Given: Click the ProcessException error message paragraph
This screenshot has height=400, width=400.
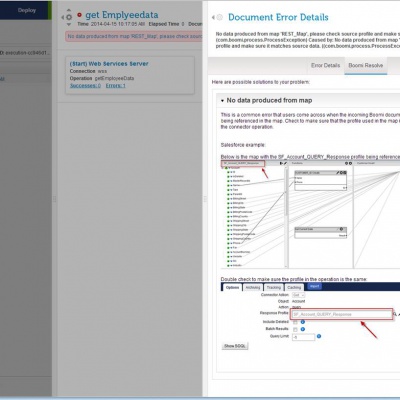Looking at the screenshot, I should 308,40.
